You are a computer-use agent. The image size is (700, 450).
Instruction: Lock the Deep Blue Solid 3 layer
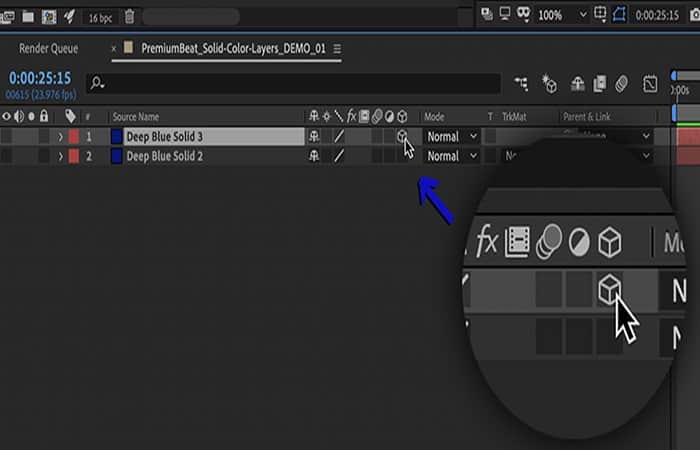[44, 137]
